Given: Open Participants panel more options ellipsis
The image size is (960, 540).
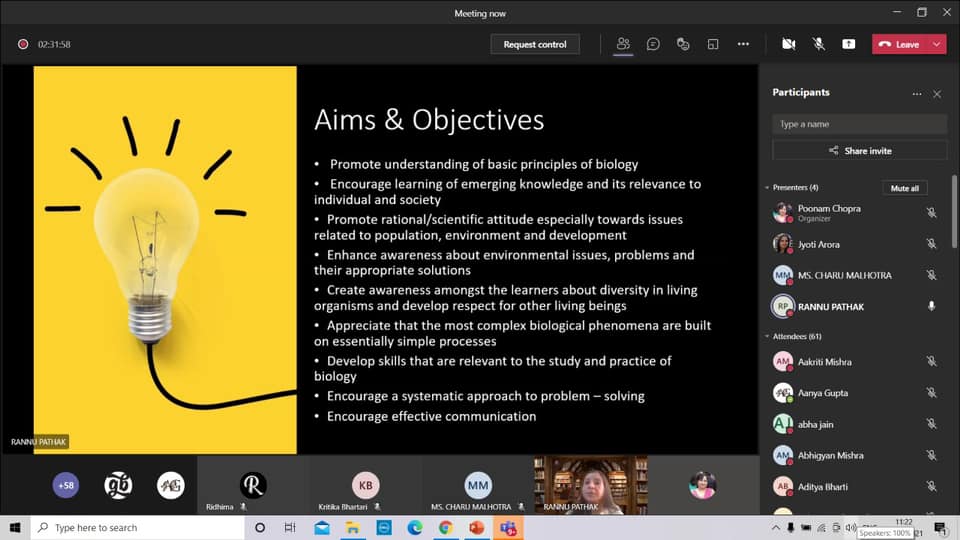Looking at the screenshot, I should click(x=916, y=94).
